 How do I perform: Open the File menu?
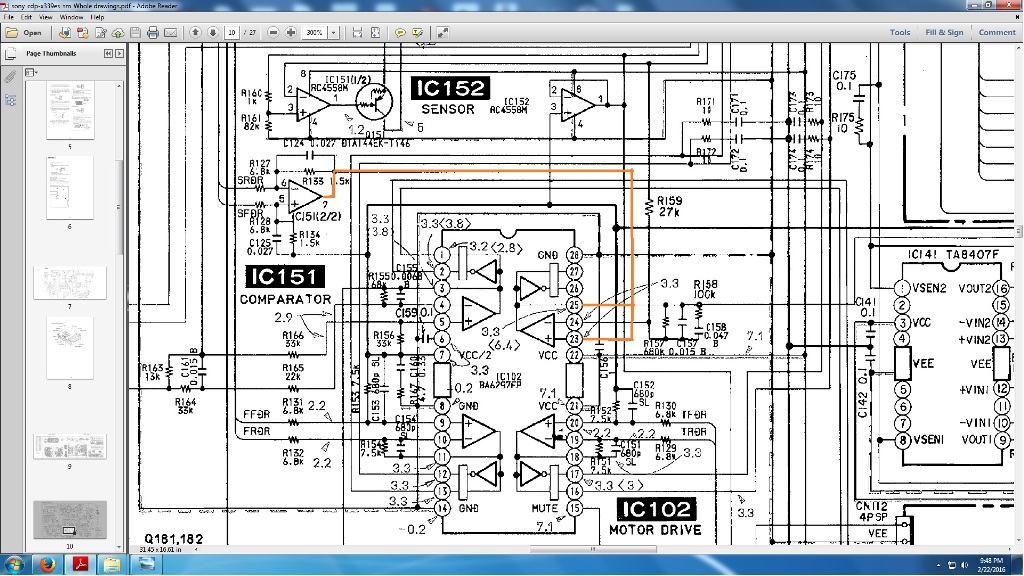[x=8, y=17]
